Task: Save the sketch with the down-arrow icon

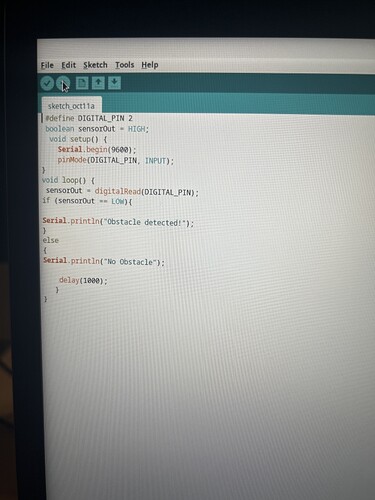Action: click(x=114, y=83)
